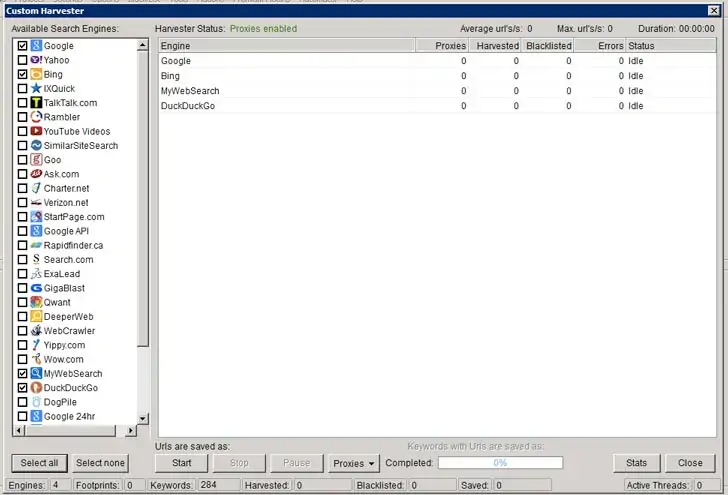The height and width of the screenshot is (495, 728).
Task: Click the Ask.com icon
Action: click(36, 174)
